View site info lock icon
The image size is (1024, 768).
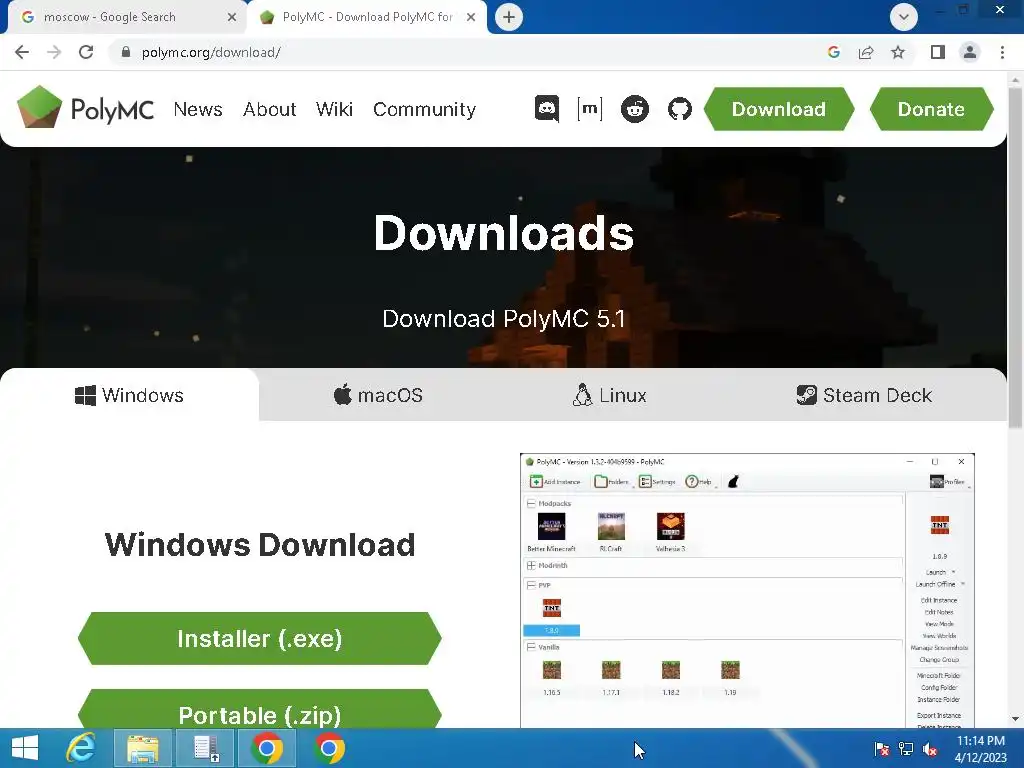[x=126, y=52]
